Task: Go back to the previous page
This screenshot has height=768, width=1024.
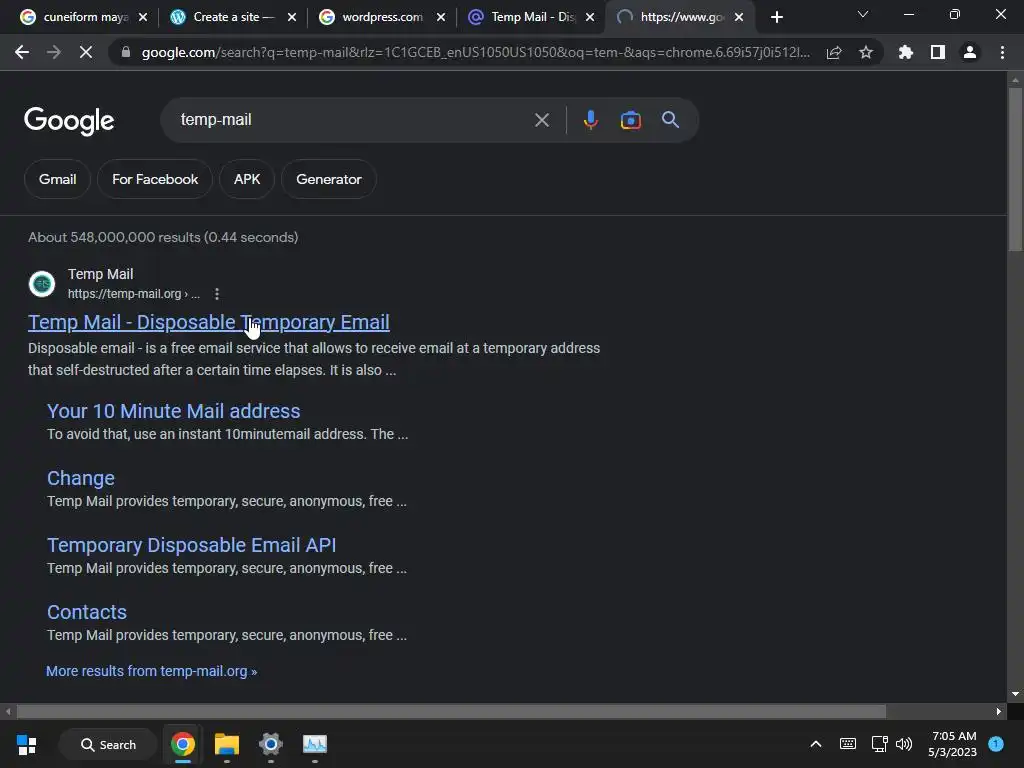Action: pyautogui.click(x=22, y=52)
